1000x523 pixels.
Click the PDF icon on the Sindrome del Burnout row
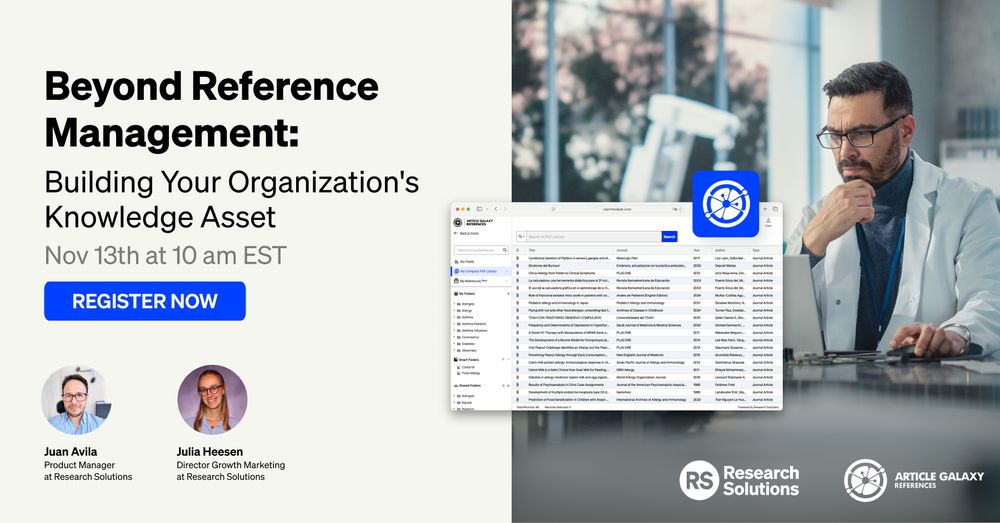pos(517,265)
